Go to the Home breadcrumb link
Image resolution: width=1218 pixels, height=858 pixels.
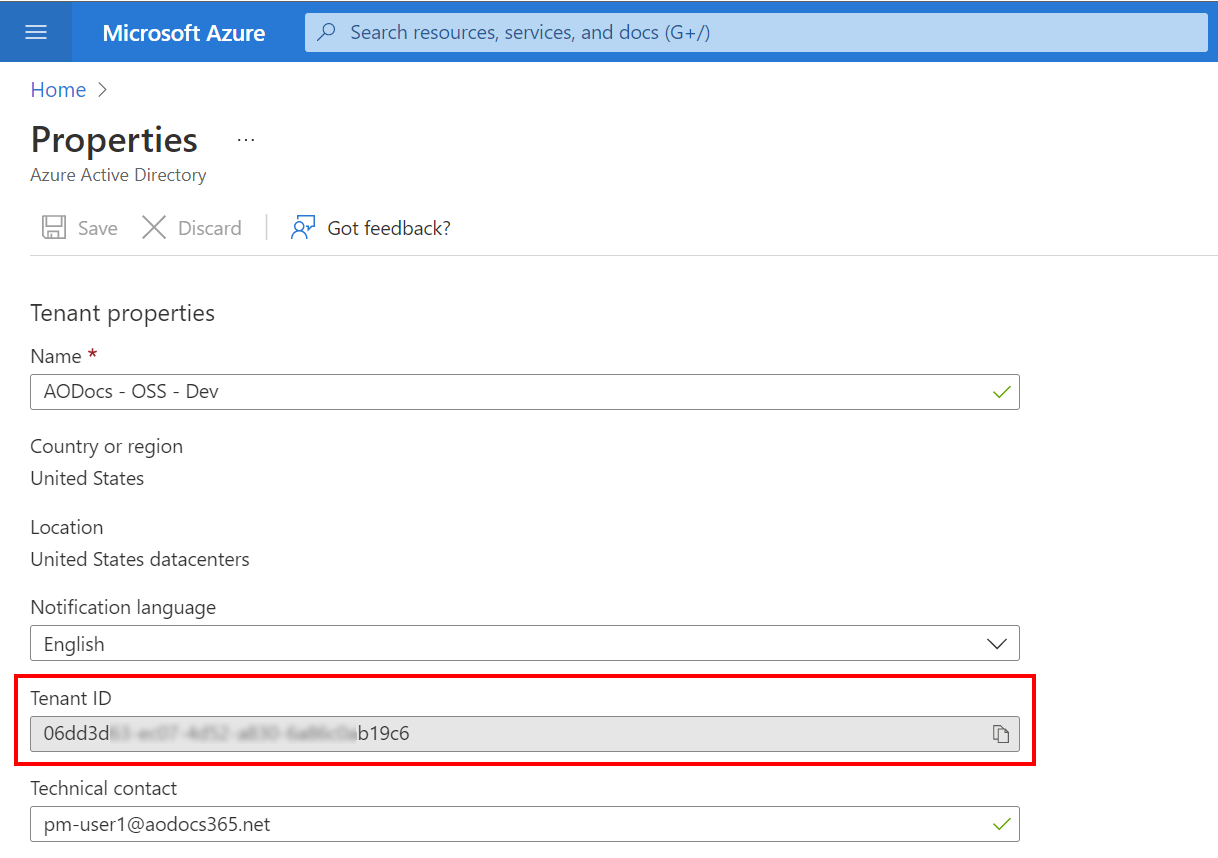click(x=58, y=90)
